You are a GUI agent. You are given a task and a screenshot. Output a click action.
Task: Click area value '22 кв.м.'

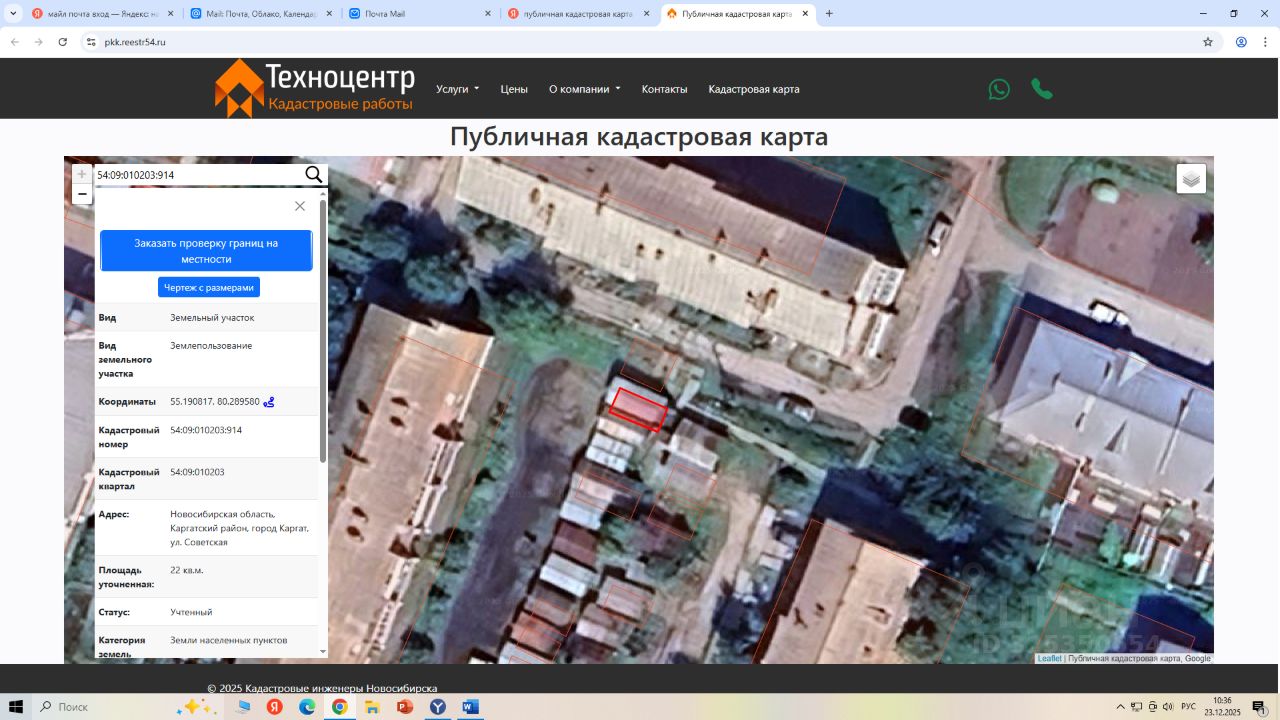[x=187, y=570]
